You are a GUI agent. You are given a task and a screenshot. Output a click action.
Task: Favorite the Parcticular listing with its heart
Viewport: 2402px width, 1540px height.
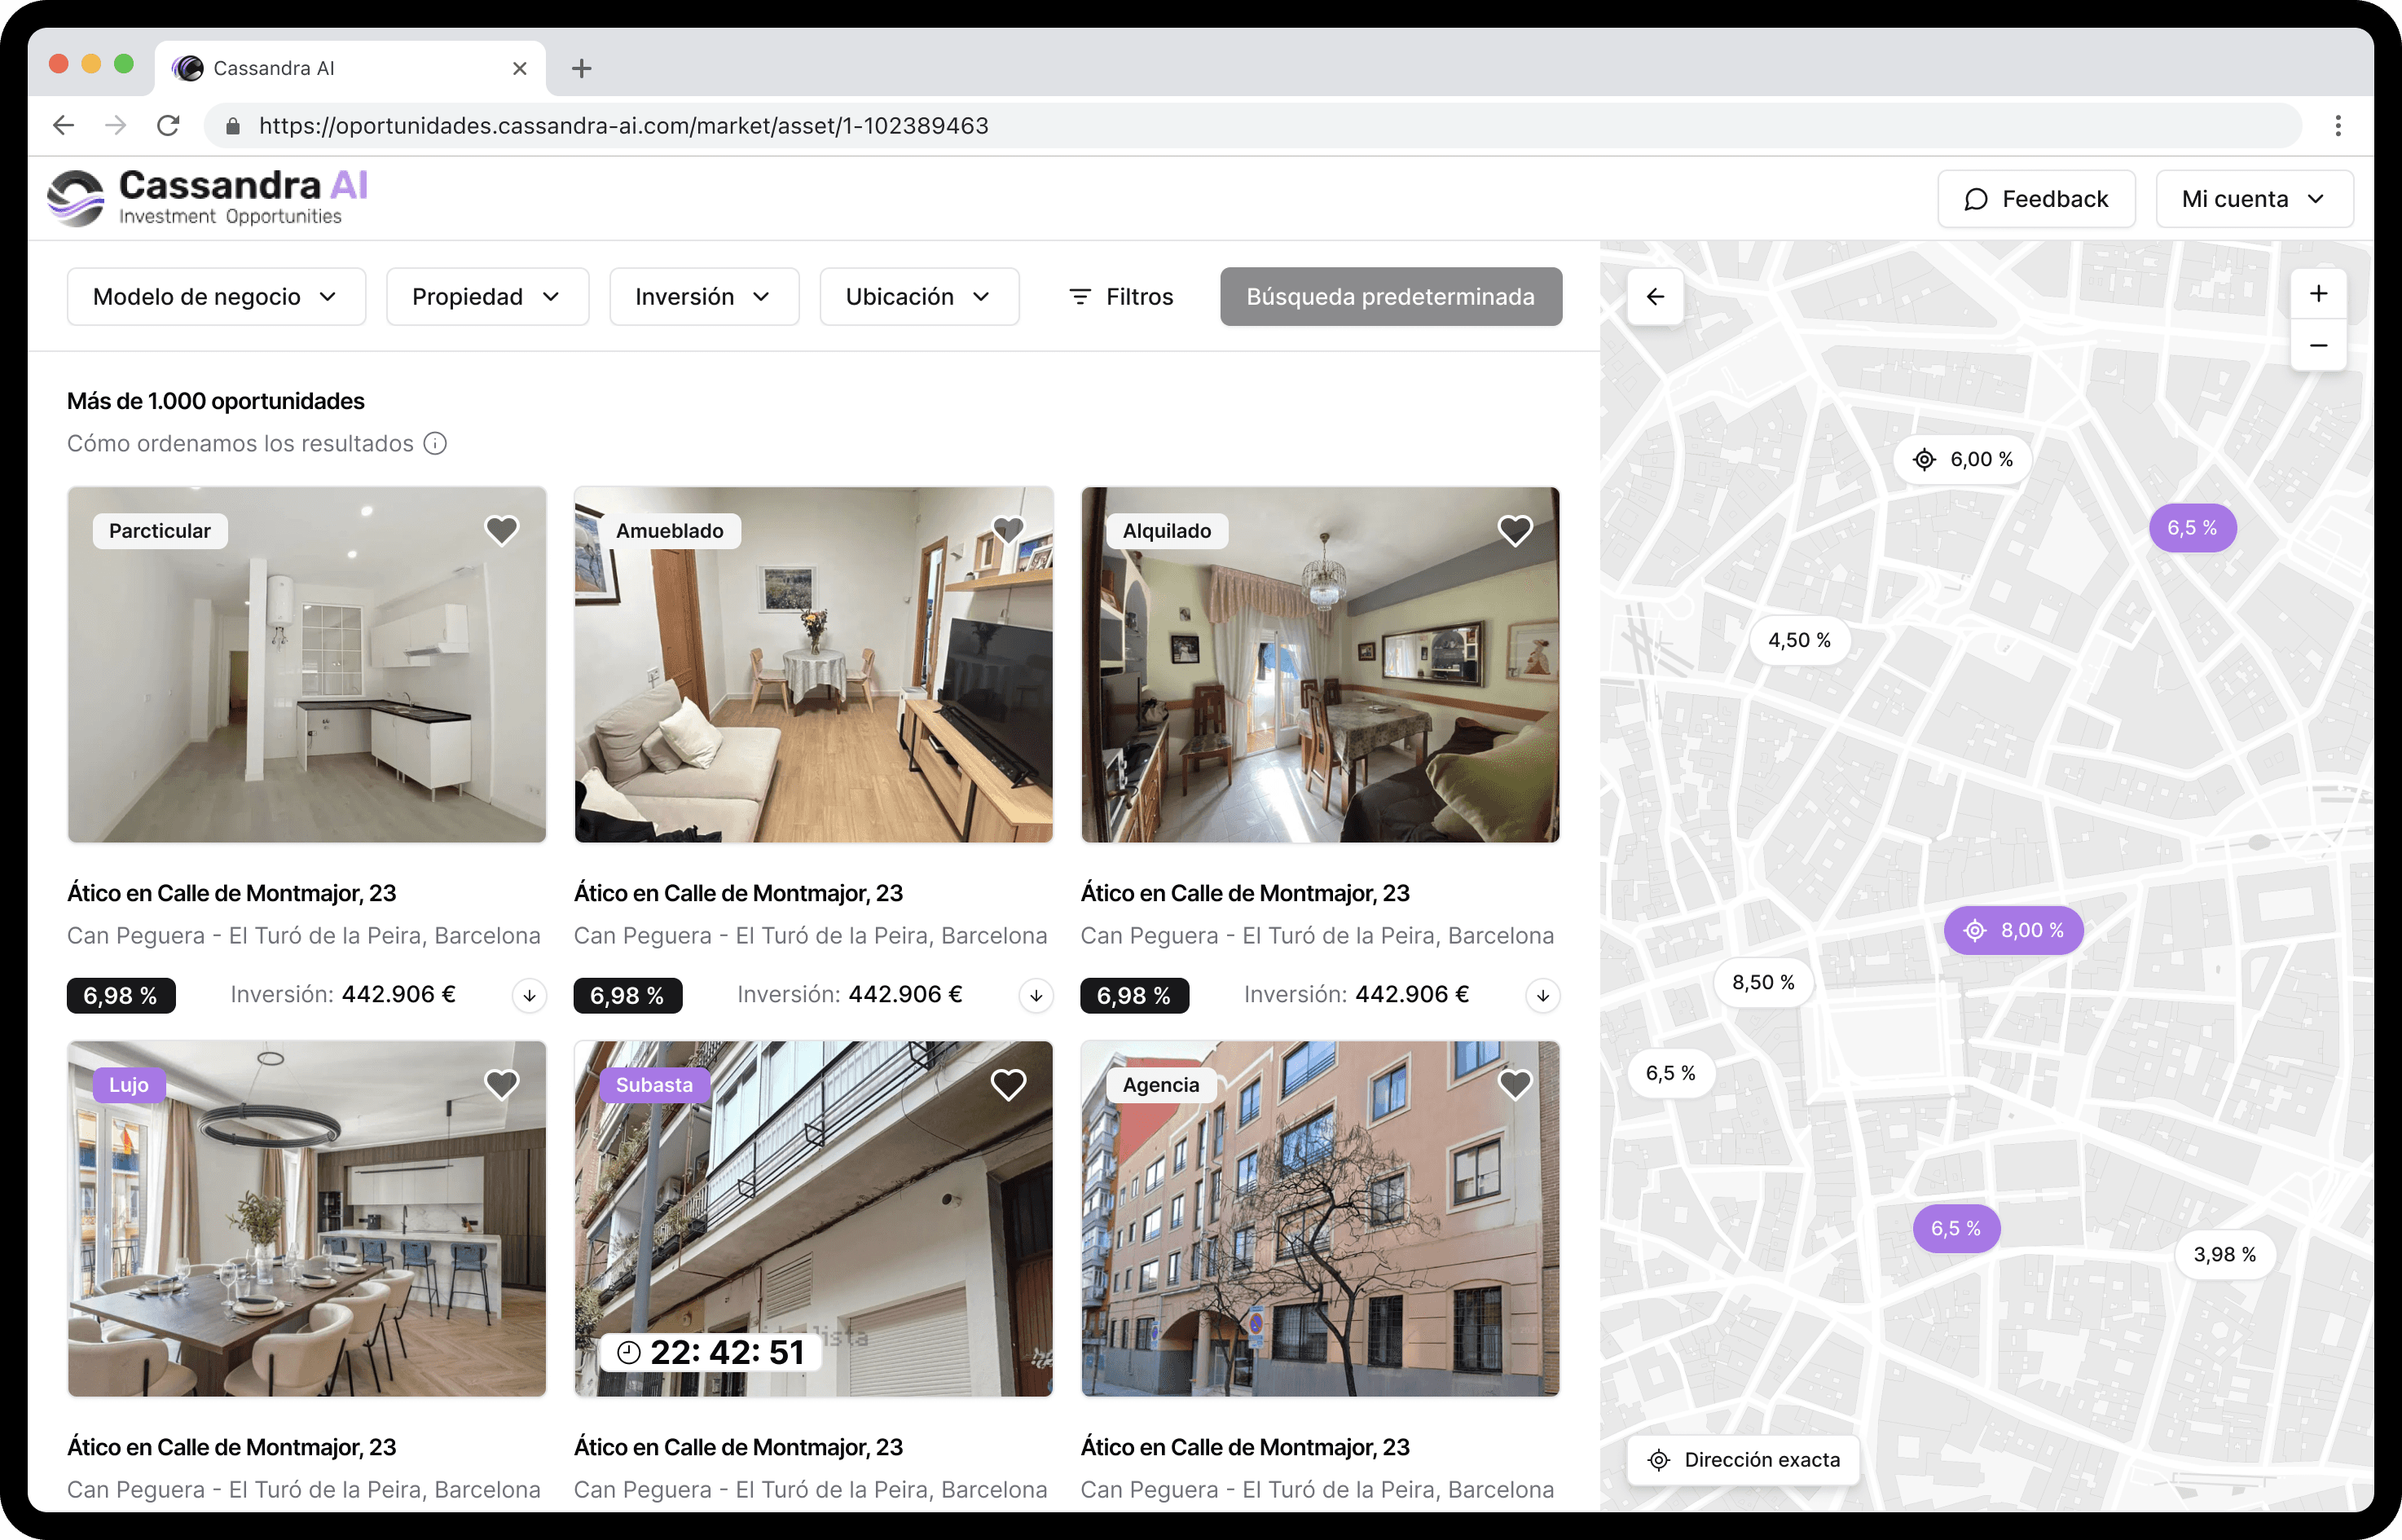click(x=502, y=530)
